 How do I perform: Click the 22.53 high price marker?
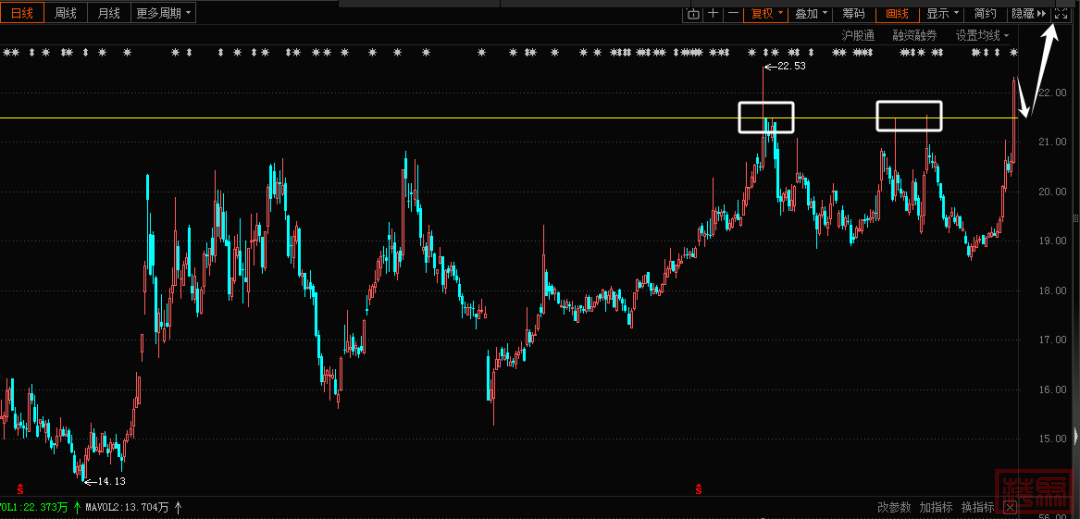(x=784, y=66)
